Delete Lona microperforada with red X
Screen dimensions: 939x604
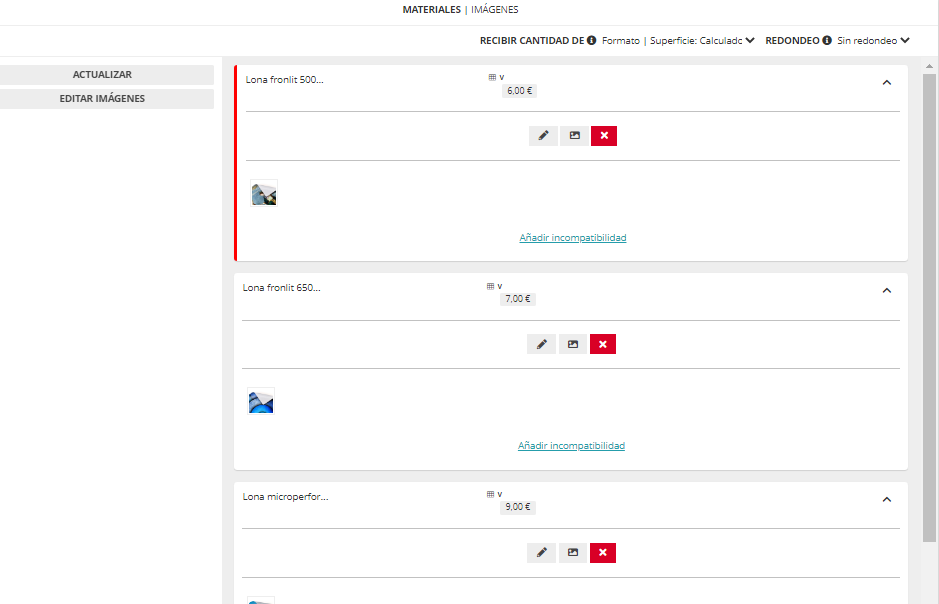click(603, 553)
